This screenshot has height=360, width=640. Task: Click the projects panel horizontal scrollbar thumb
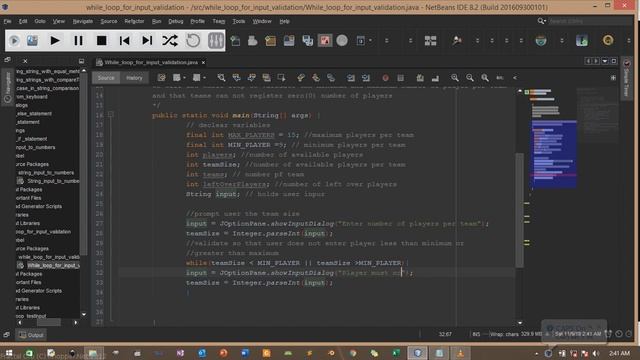tap(49, 322)
